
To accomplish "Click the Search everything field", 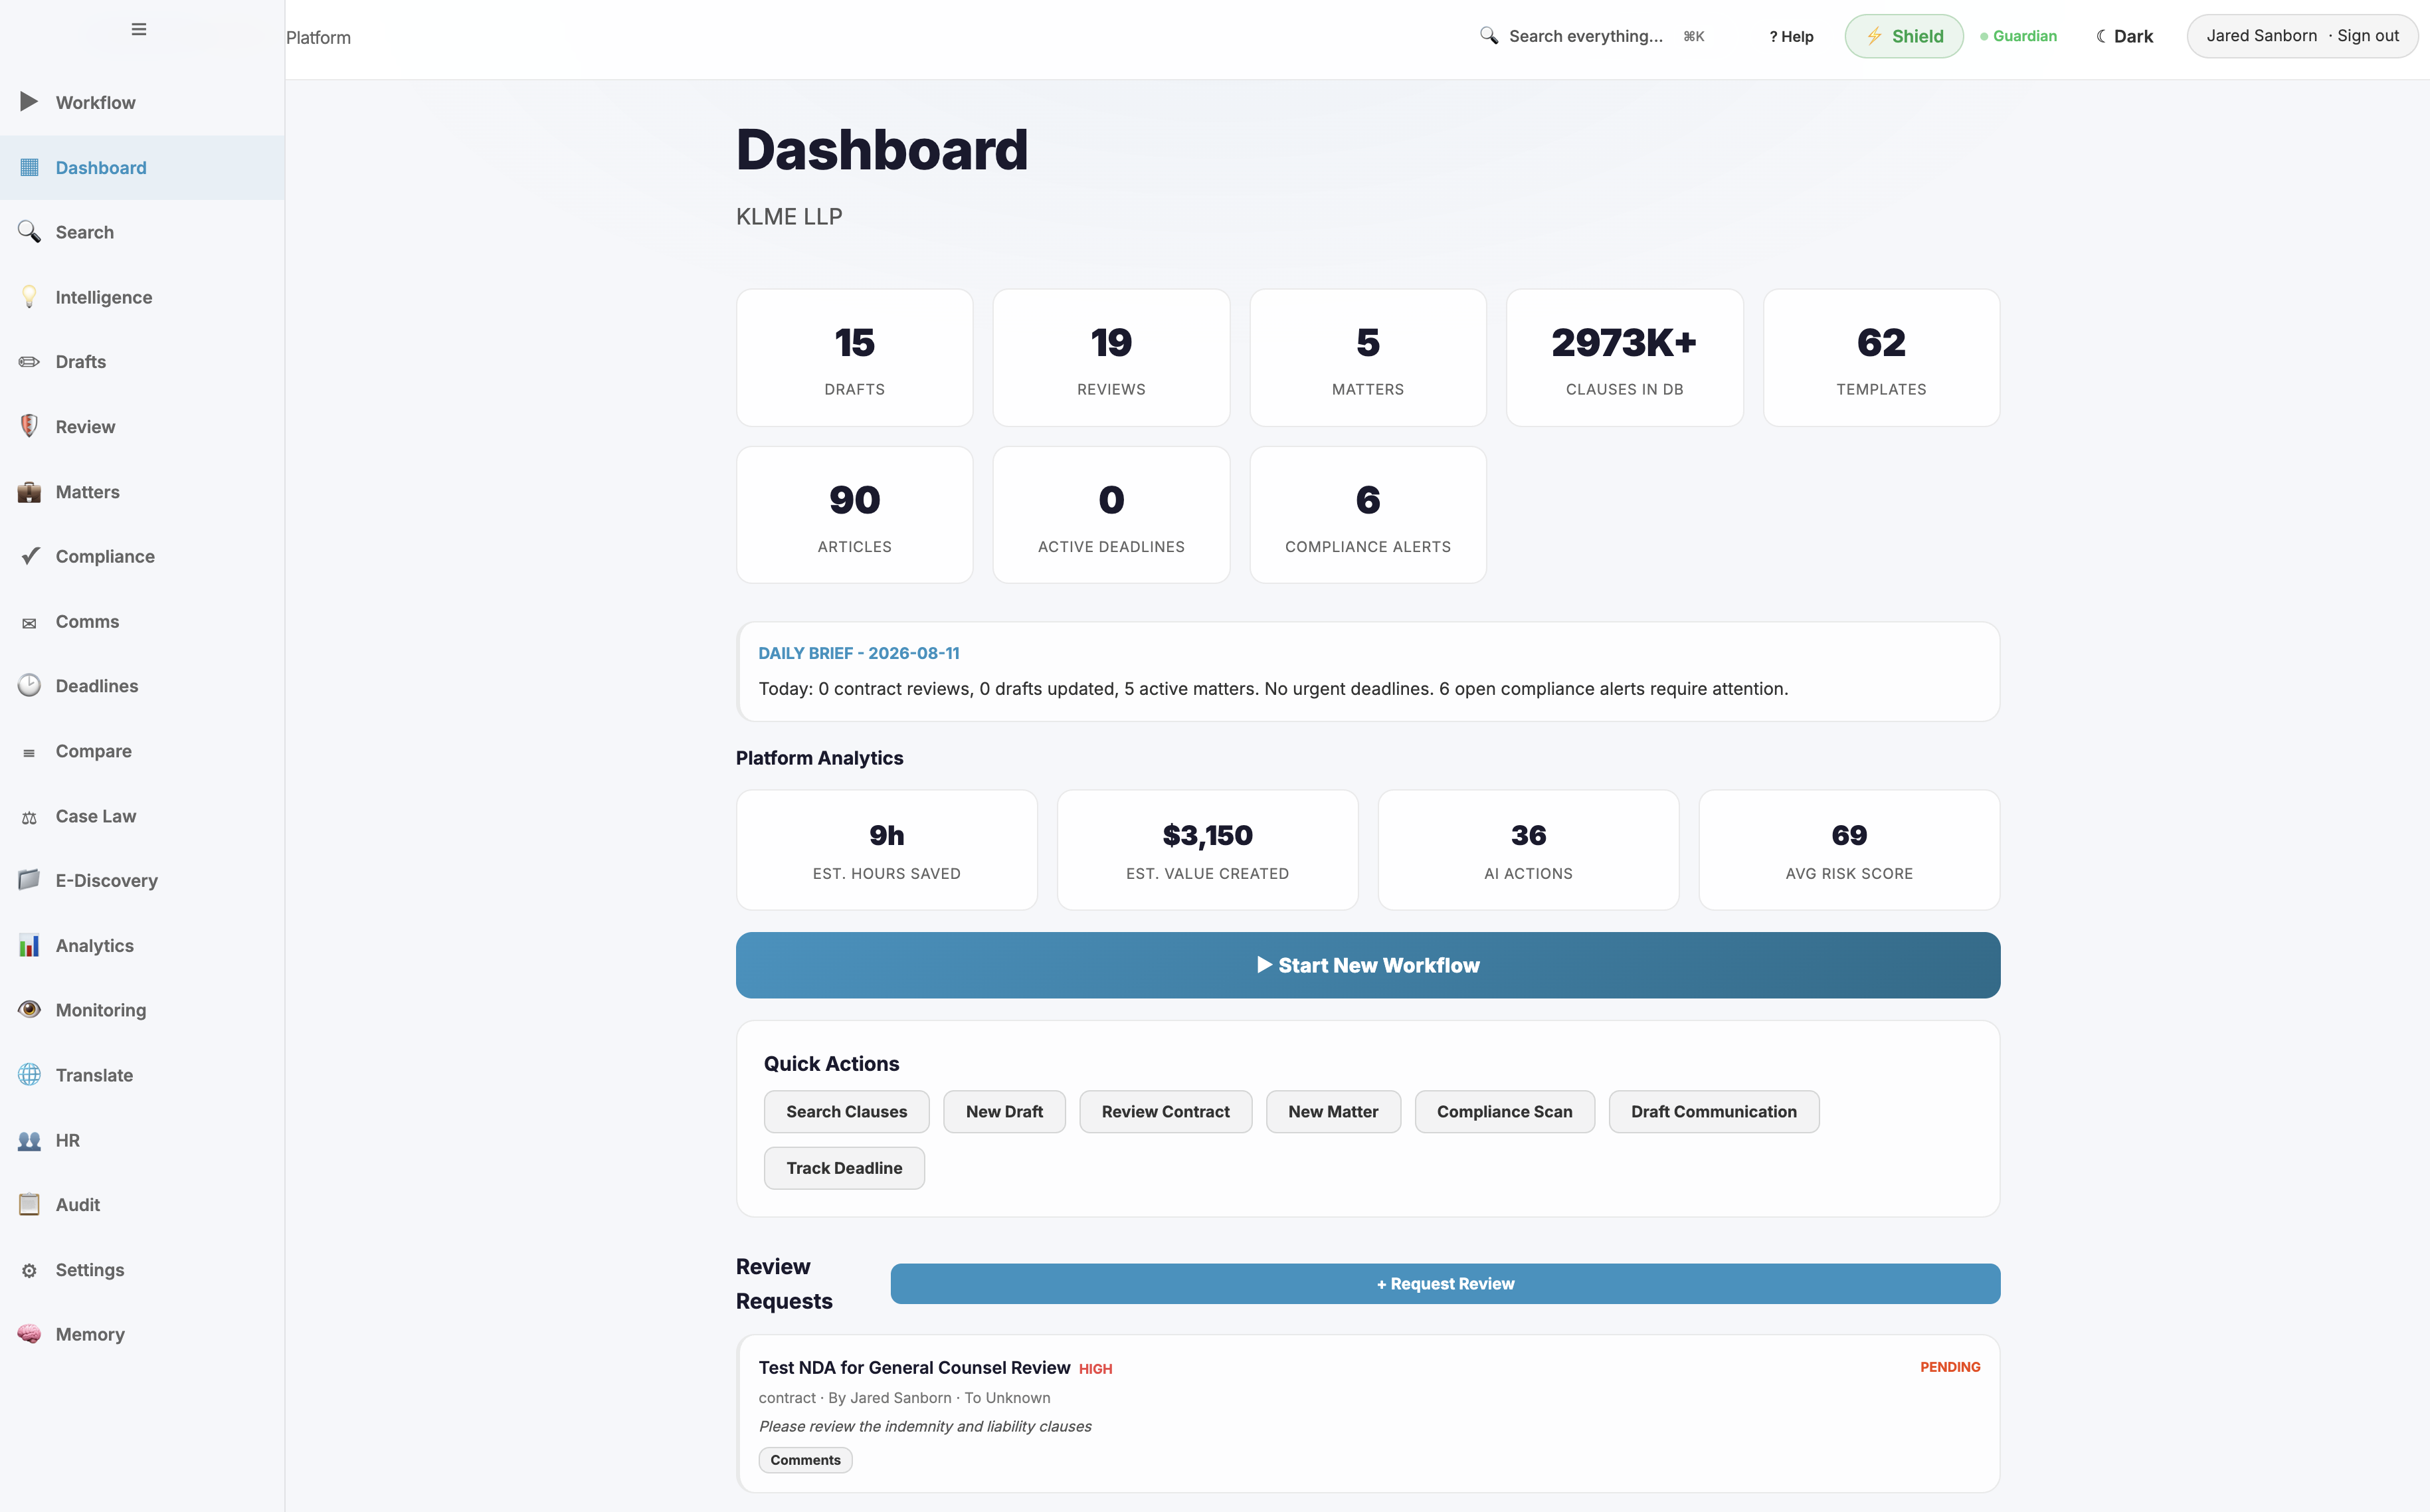I will [x=1593, y=36].
